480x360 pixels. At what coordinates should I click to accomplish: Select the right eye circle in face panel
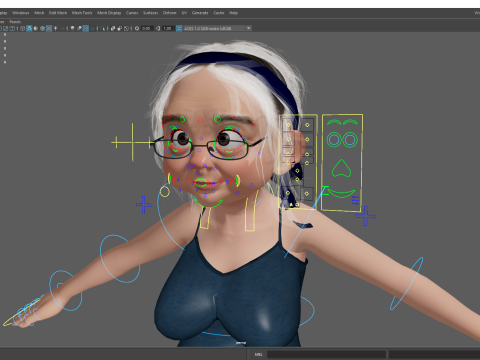pos(350,140)
